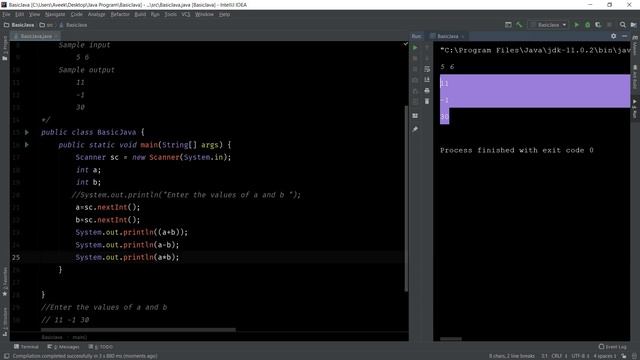Clear all console output with trash icon

(427, 101)
